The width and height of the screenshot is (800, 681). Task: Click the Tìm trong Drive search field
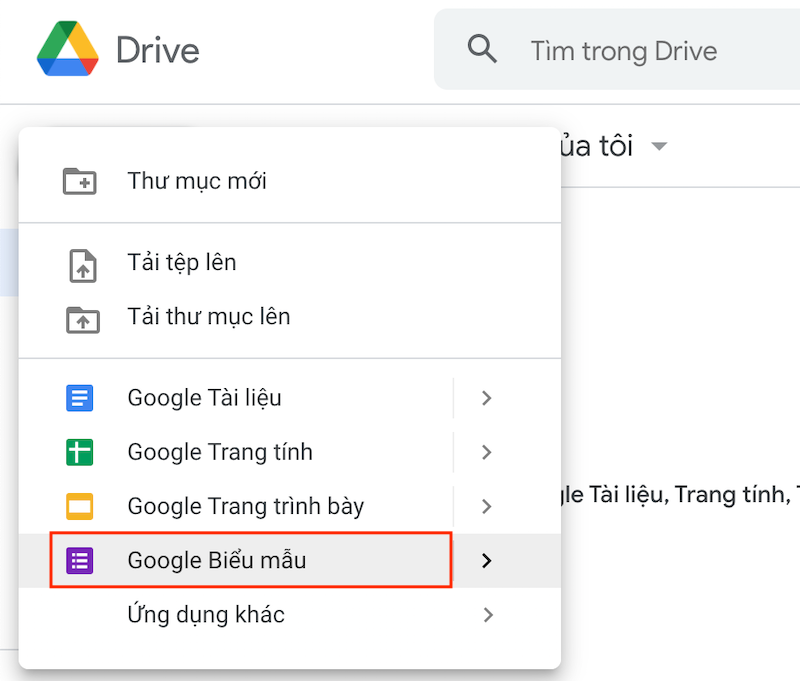coord(623,50)
